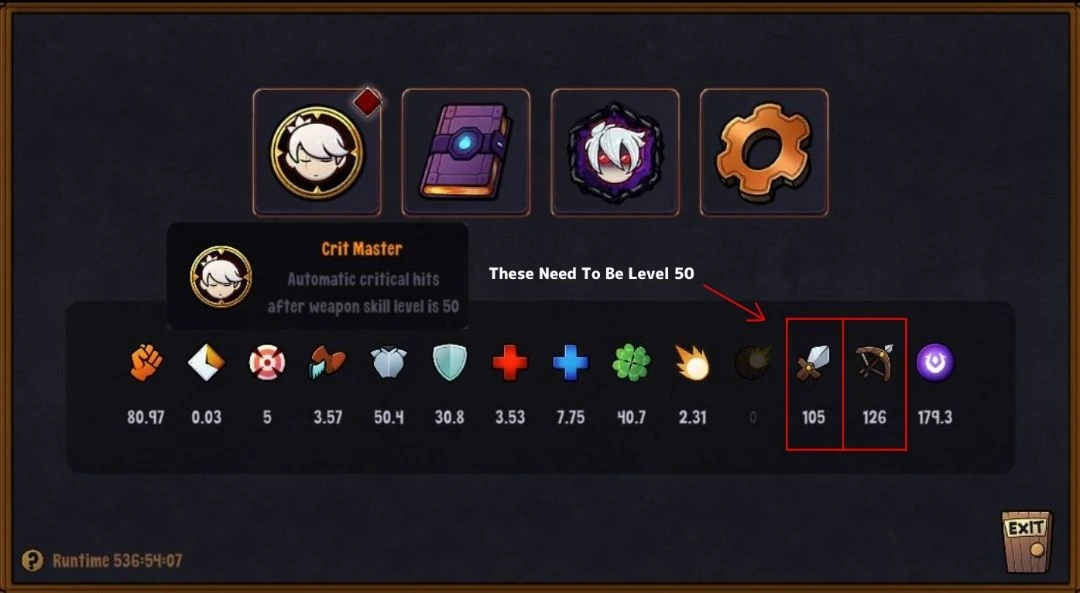
Task: Click the chest armor stat icon
Action: coord(388,362)
